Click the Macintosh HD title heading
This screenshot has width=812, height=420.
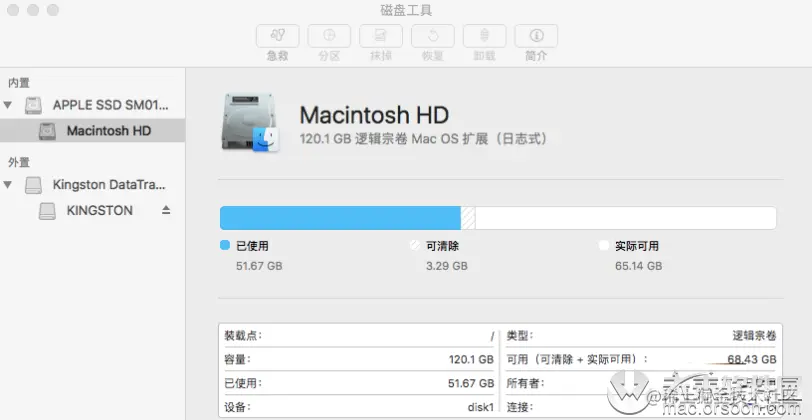pos(374,114)
